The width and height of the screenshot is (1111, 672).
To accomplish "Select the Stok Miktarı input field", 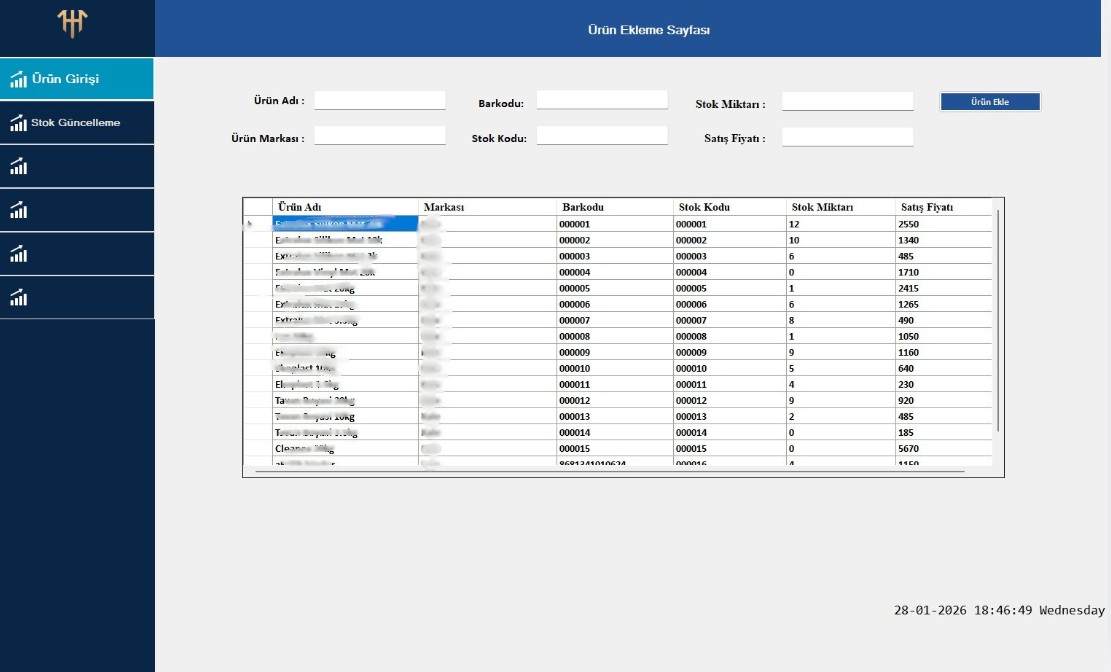I will click(847, 101).
